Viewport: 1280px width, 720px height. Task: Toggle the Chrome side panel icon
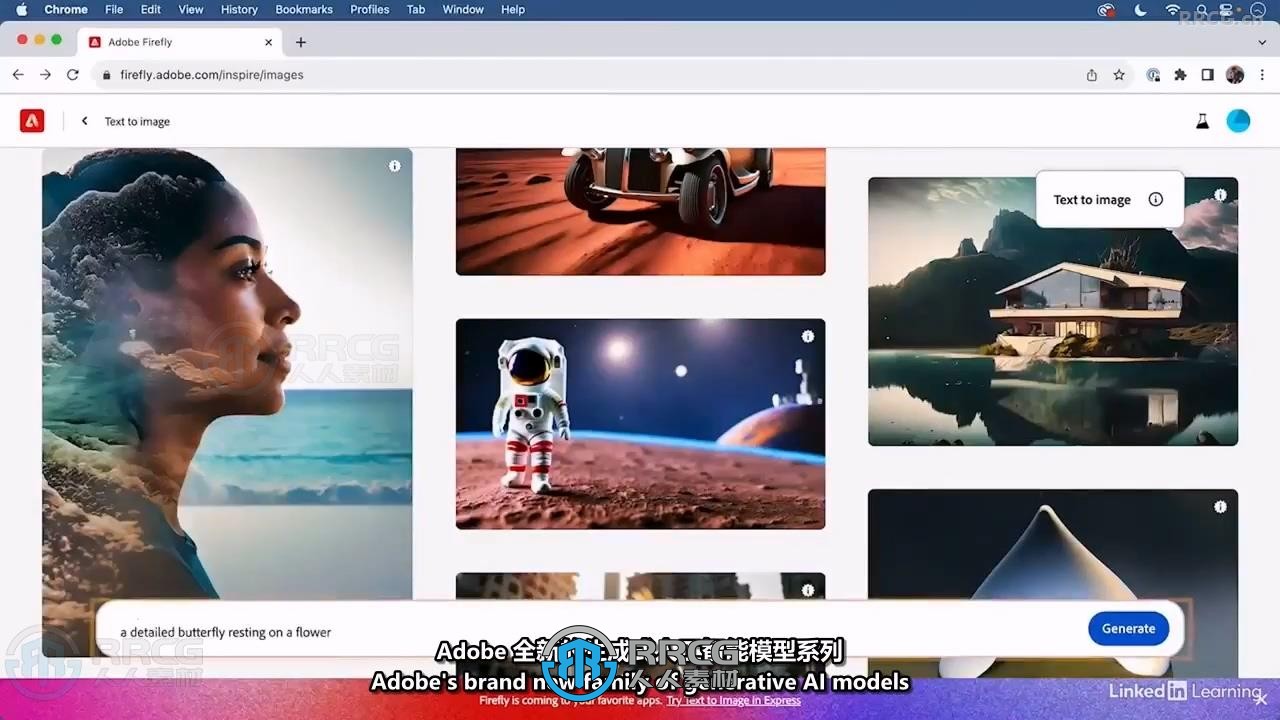(x=1208, y=75)
